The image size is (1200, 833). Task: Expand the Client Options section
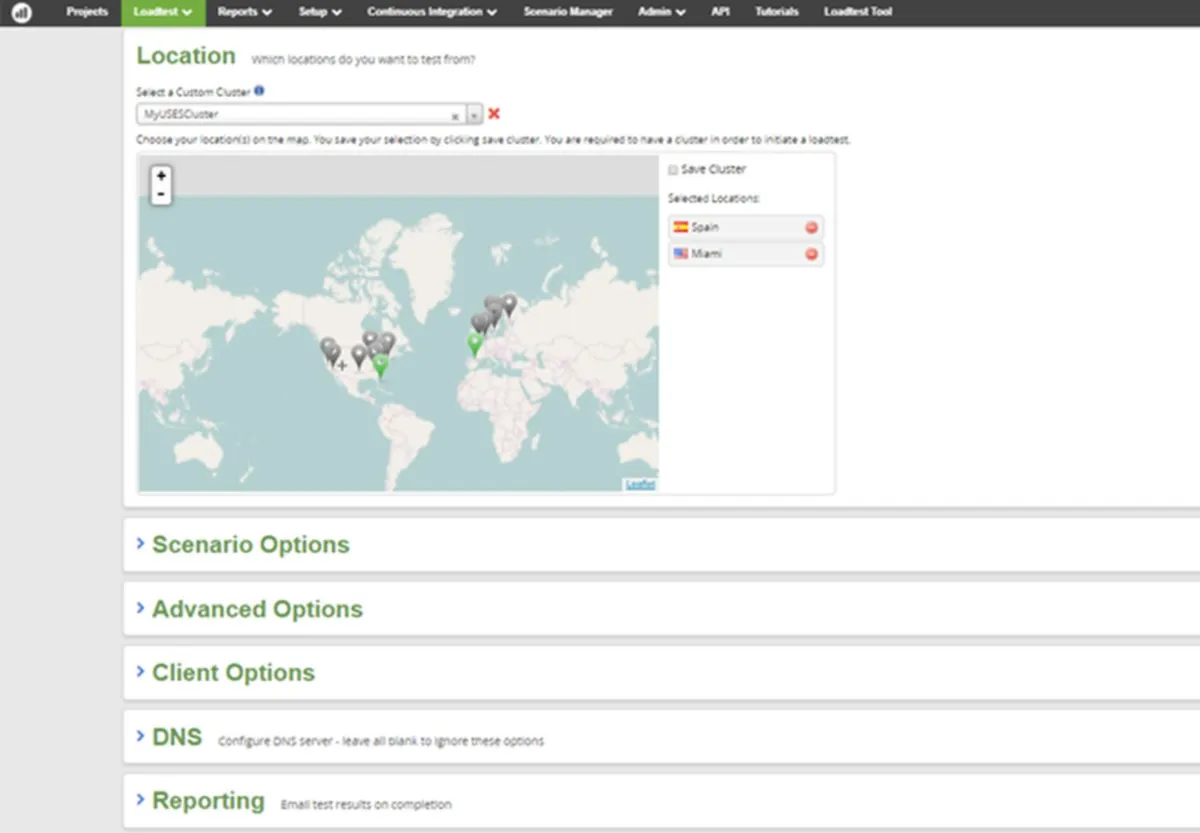(232, 673)
